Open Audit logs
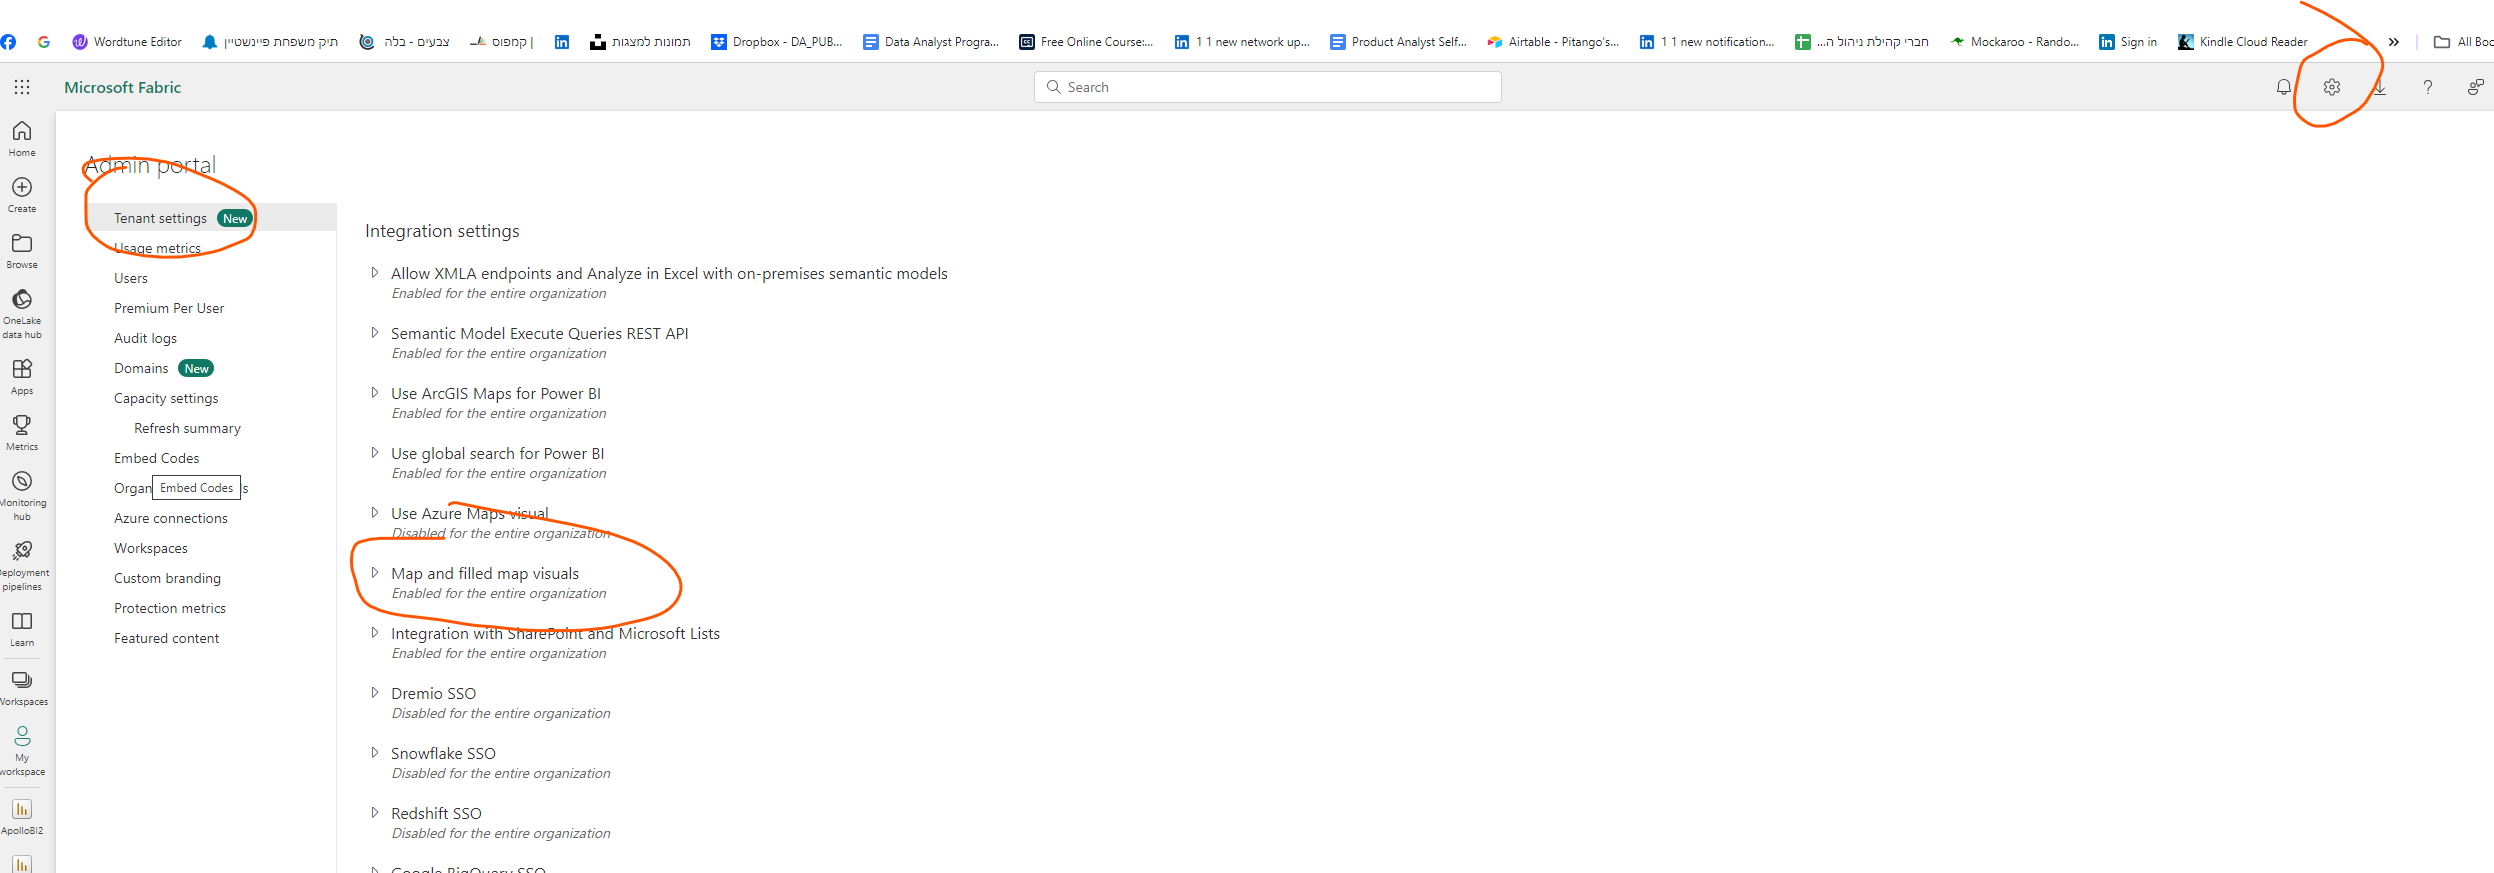 (x=145, y=338)
